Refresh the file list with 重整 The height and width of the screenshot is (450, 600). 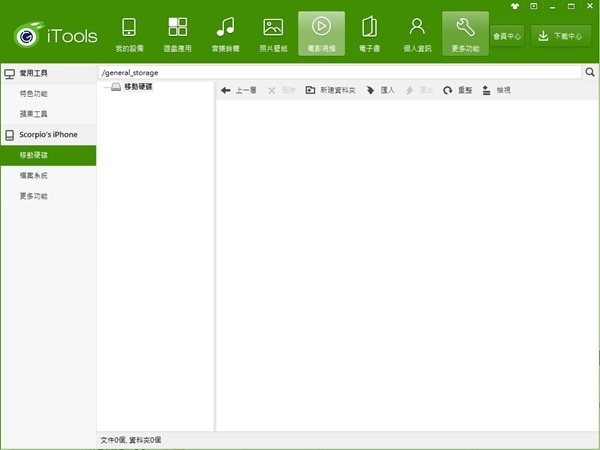click(x=457, y=90)
